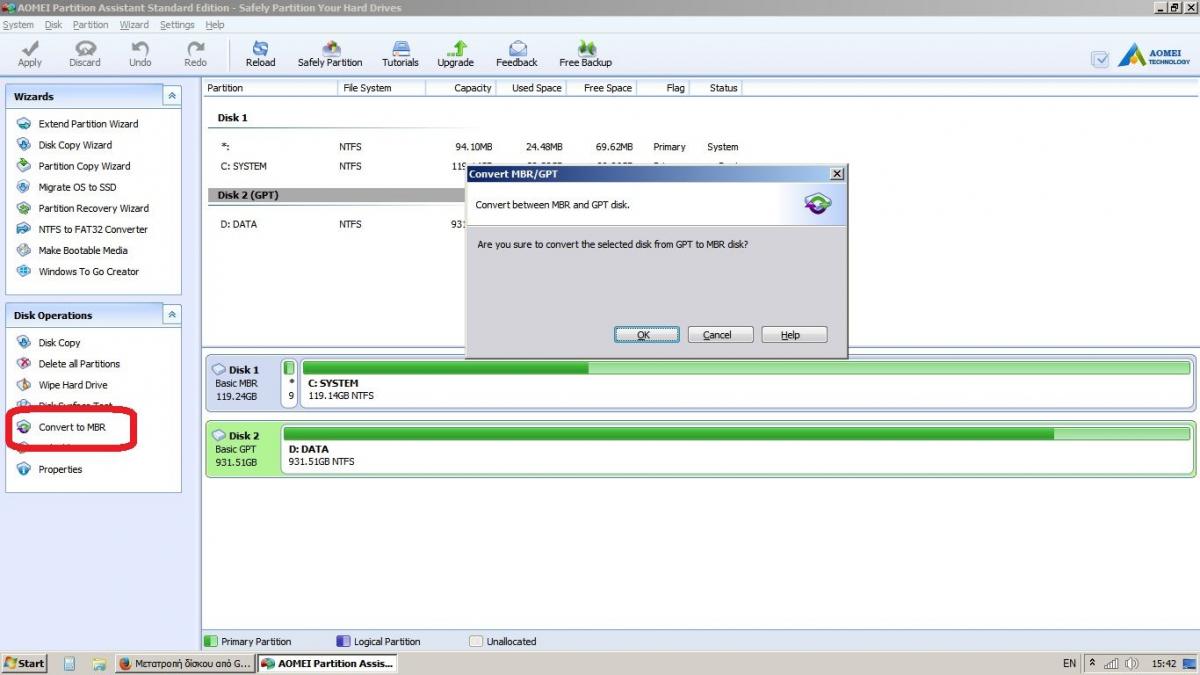The height and width of the screenshot is (675, 1200).
Task: Select the Disk 2 (GPT) header row
Action: [335, 195]
